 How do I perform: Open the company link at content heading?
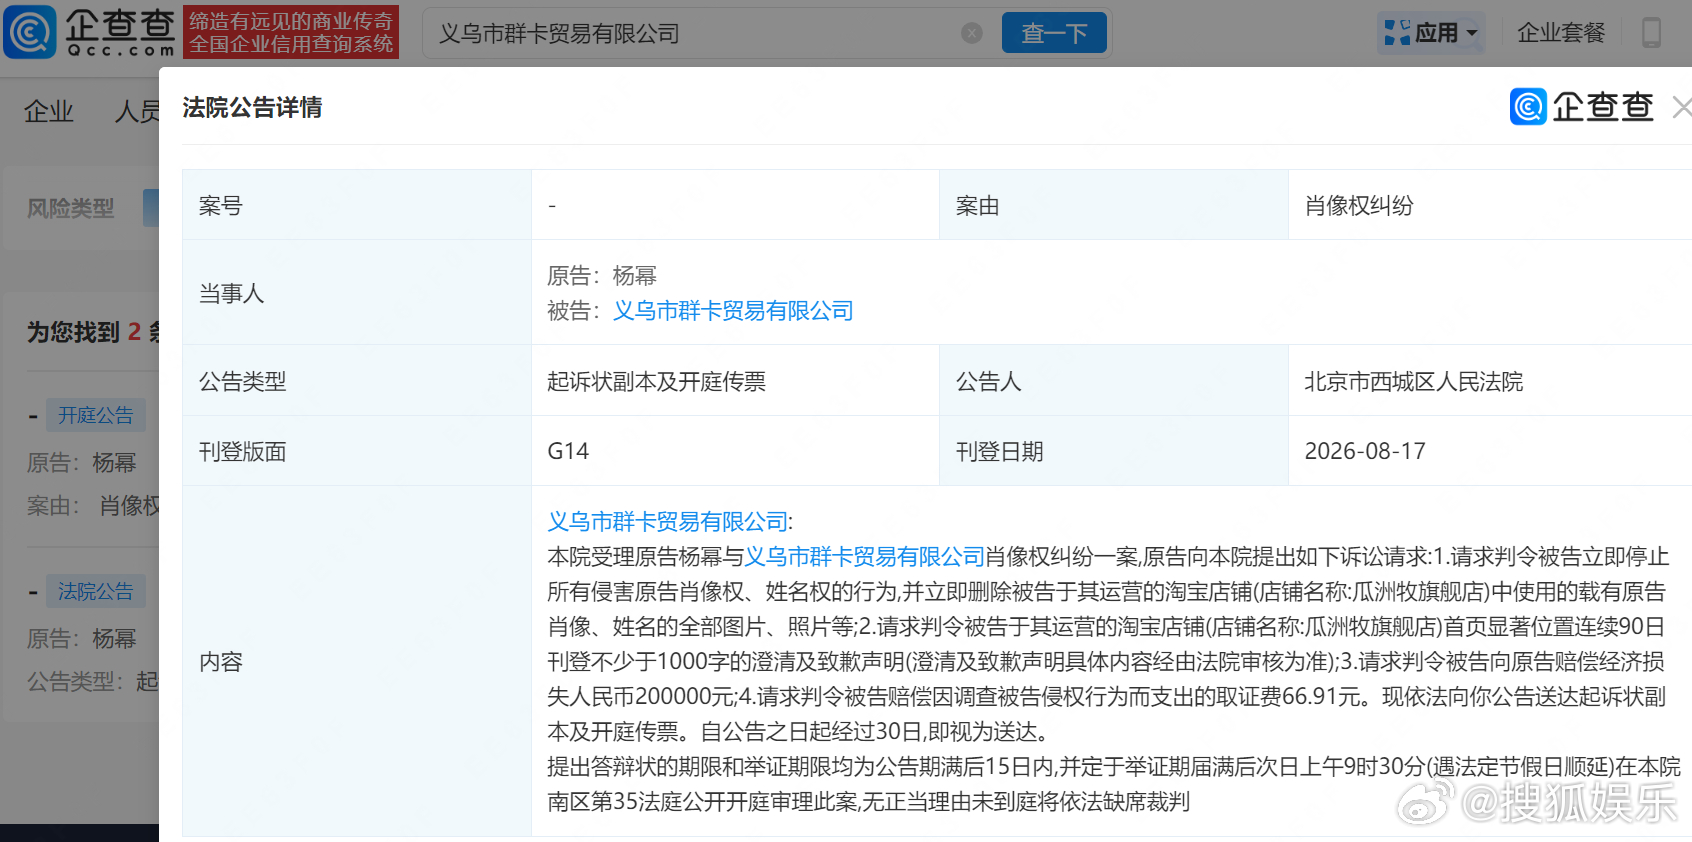[668, 521]
